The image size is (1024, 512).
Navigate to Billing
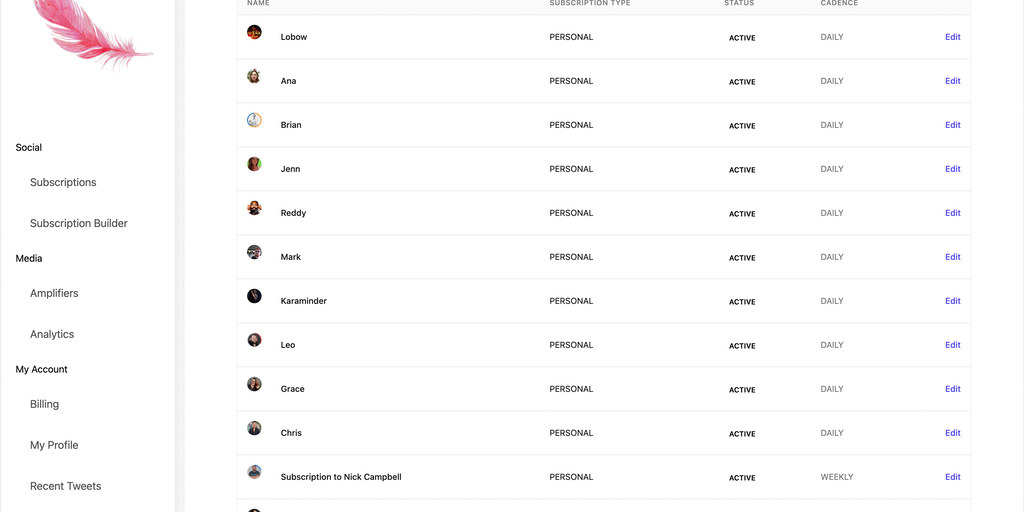[x=44, y=404]
